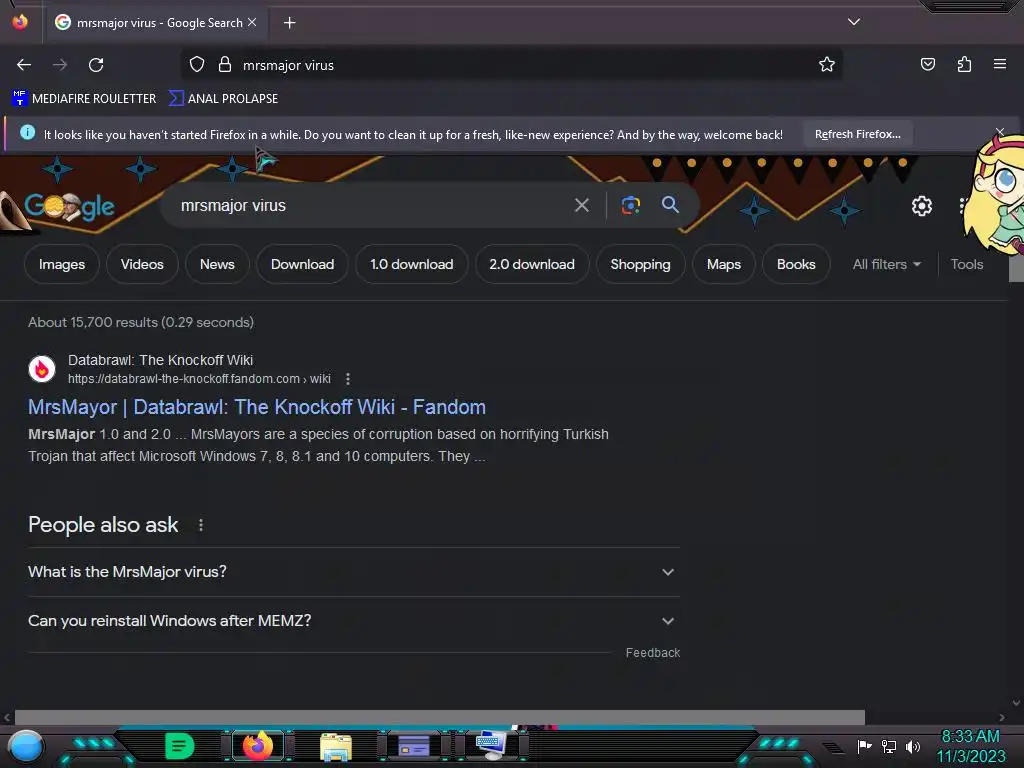Open the computer keyboard taskbar icon
The height and width of the screenshot is (768, 1024).
[x=491, y=744]
